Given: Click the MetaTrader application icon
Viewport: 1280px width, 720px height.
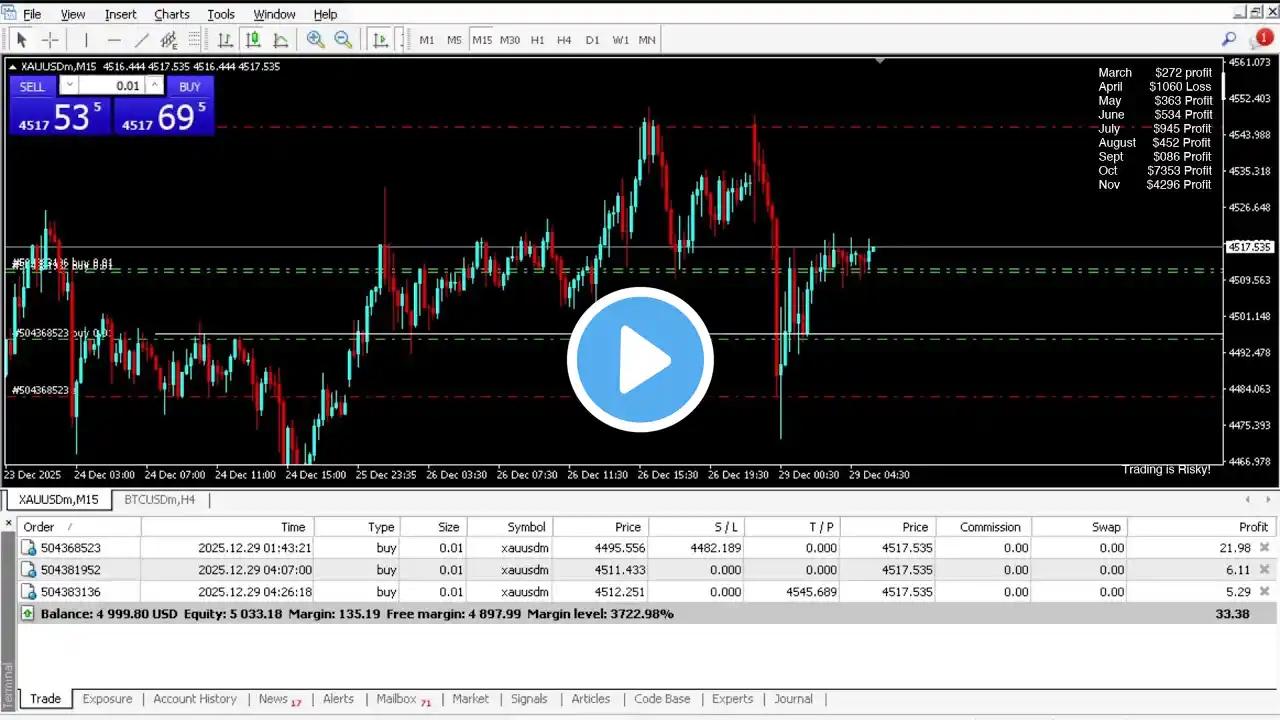Looking at the screenshot, I should (x=10, y=13).
